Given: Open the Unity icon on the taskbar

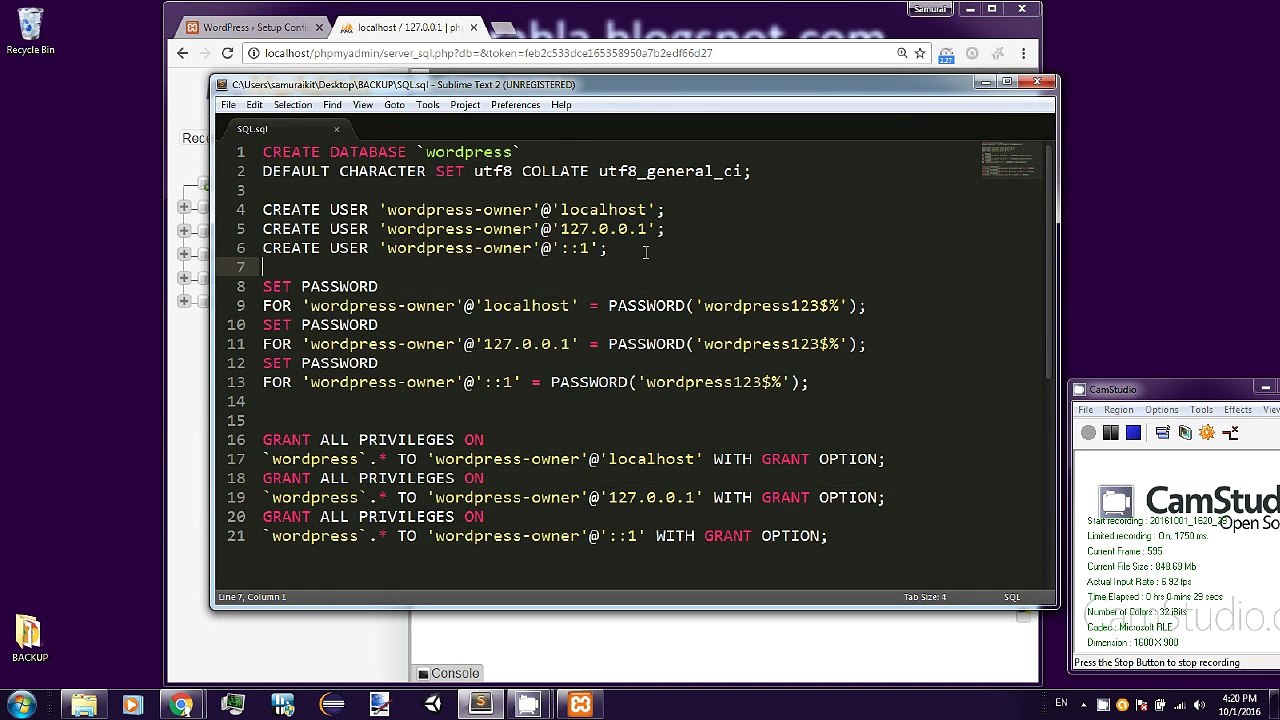Looking at the screenshot, I should (432, 705).
